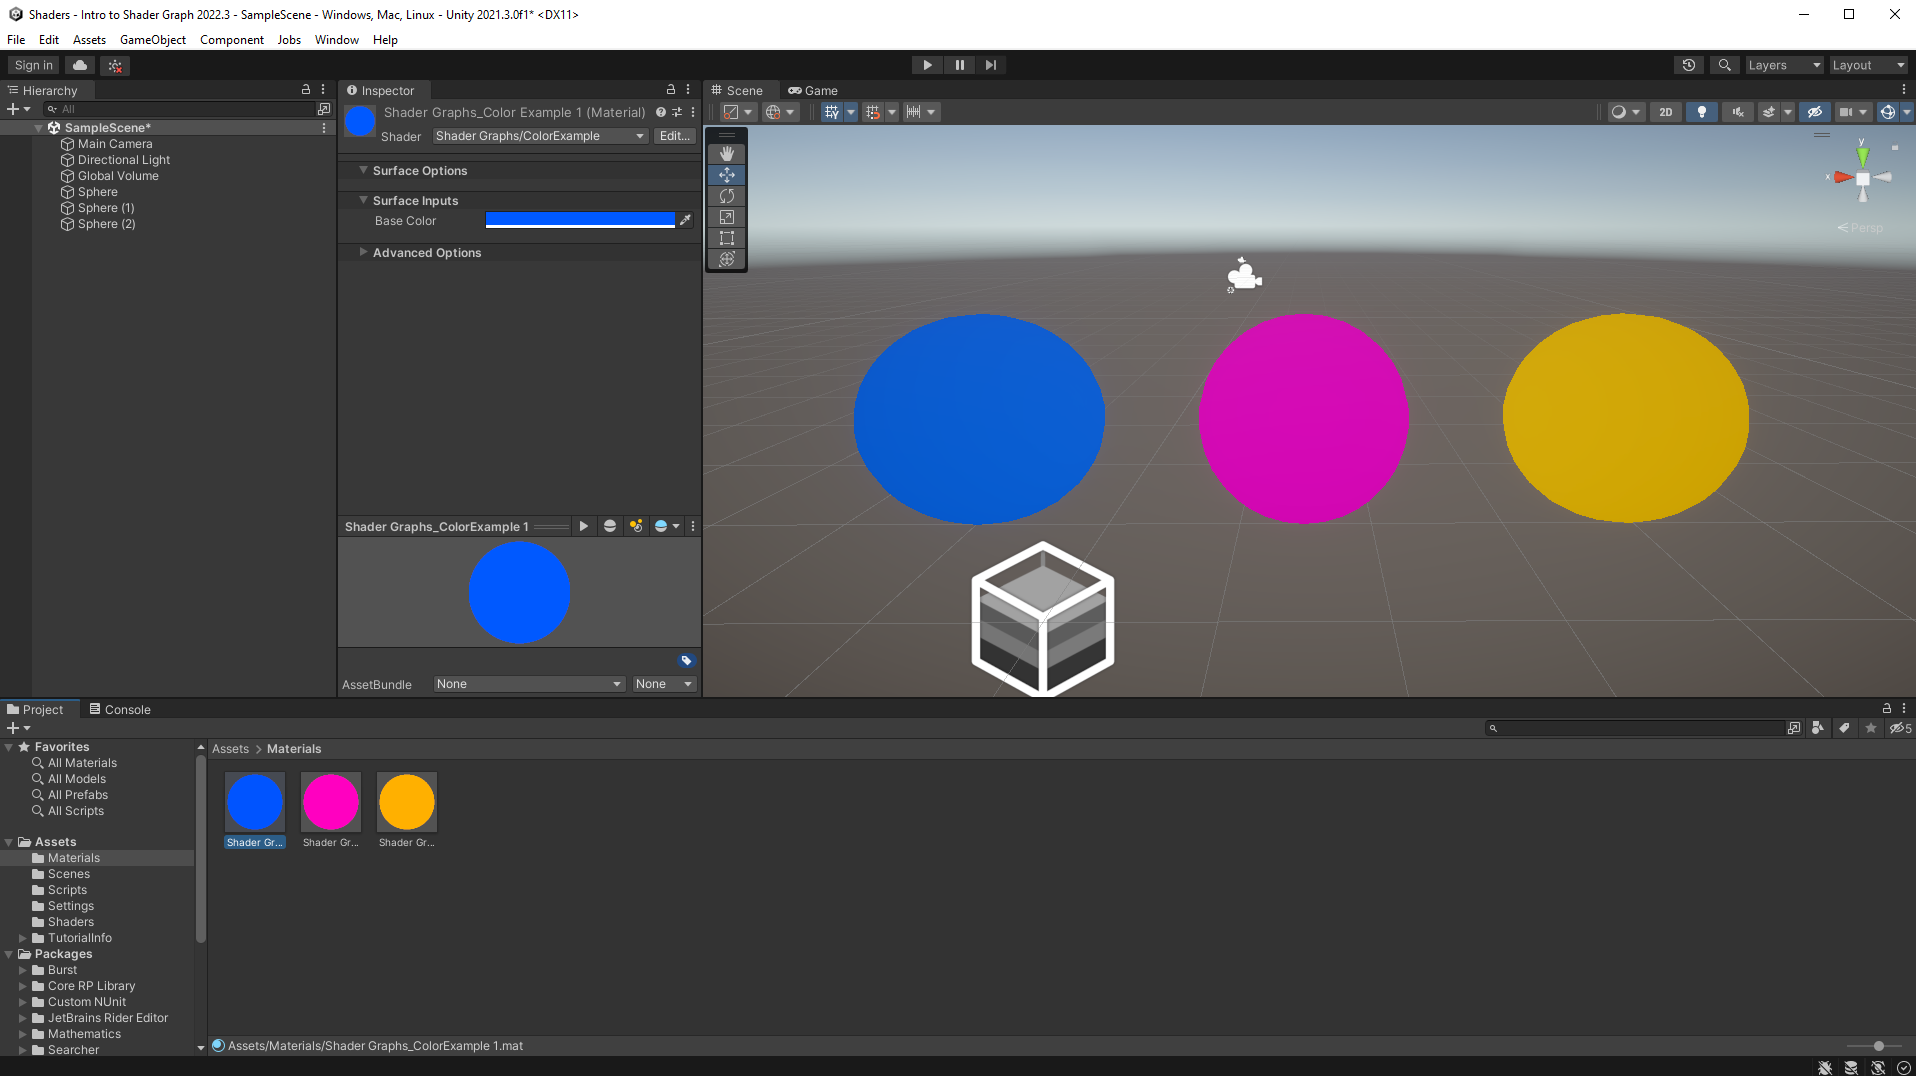
Task: Select the Rect Transform tool
Action: [x=727, y=238]
